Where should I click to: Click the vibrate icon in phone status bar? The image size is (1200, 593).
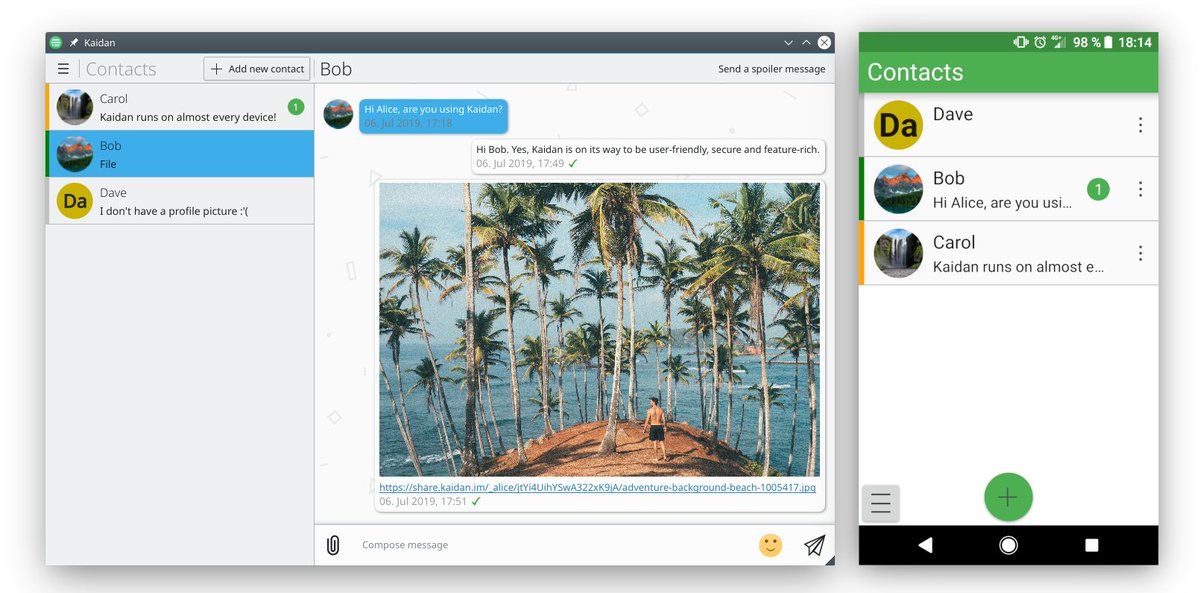1020,42
